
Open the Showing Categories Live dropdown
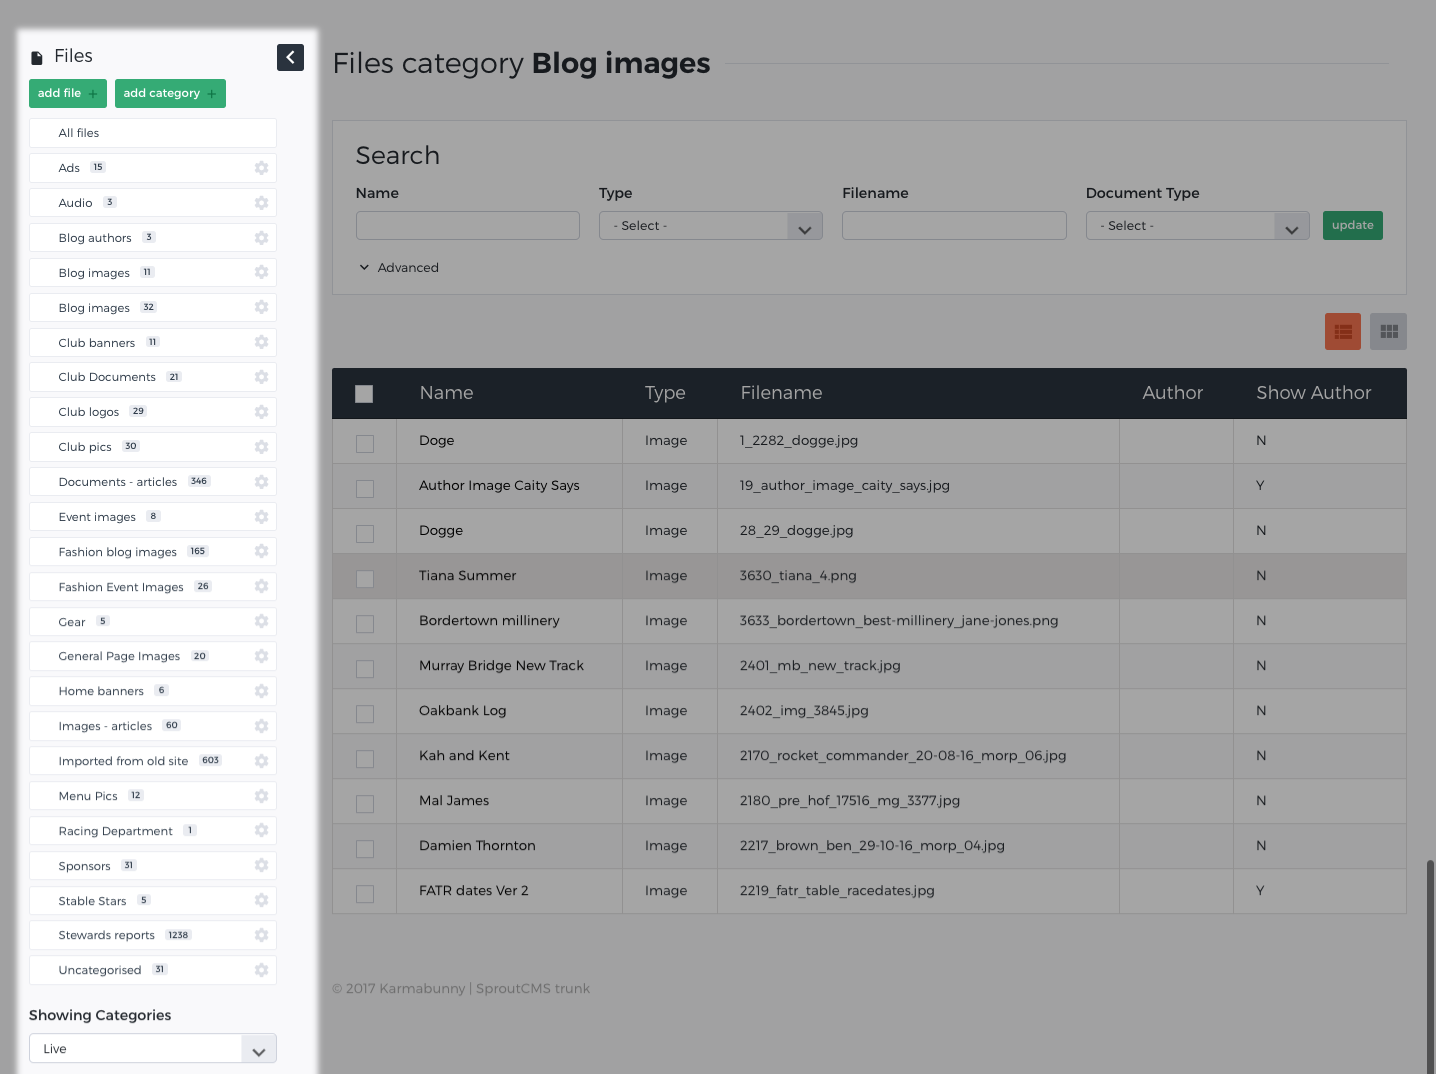coord(153,1048)
